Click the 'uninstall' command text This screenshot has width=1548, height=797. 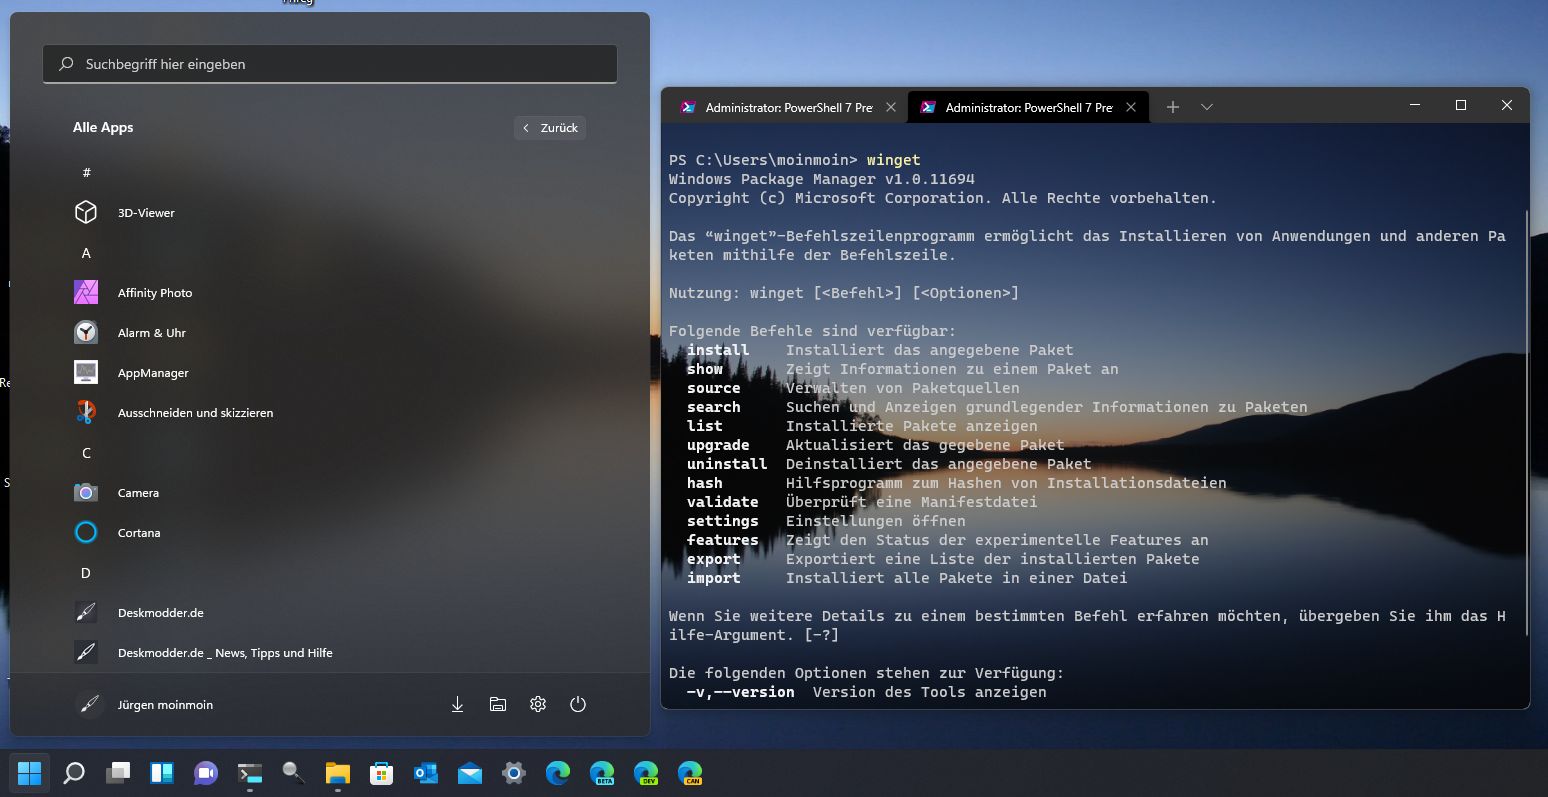[727, 464]
